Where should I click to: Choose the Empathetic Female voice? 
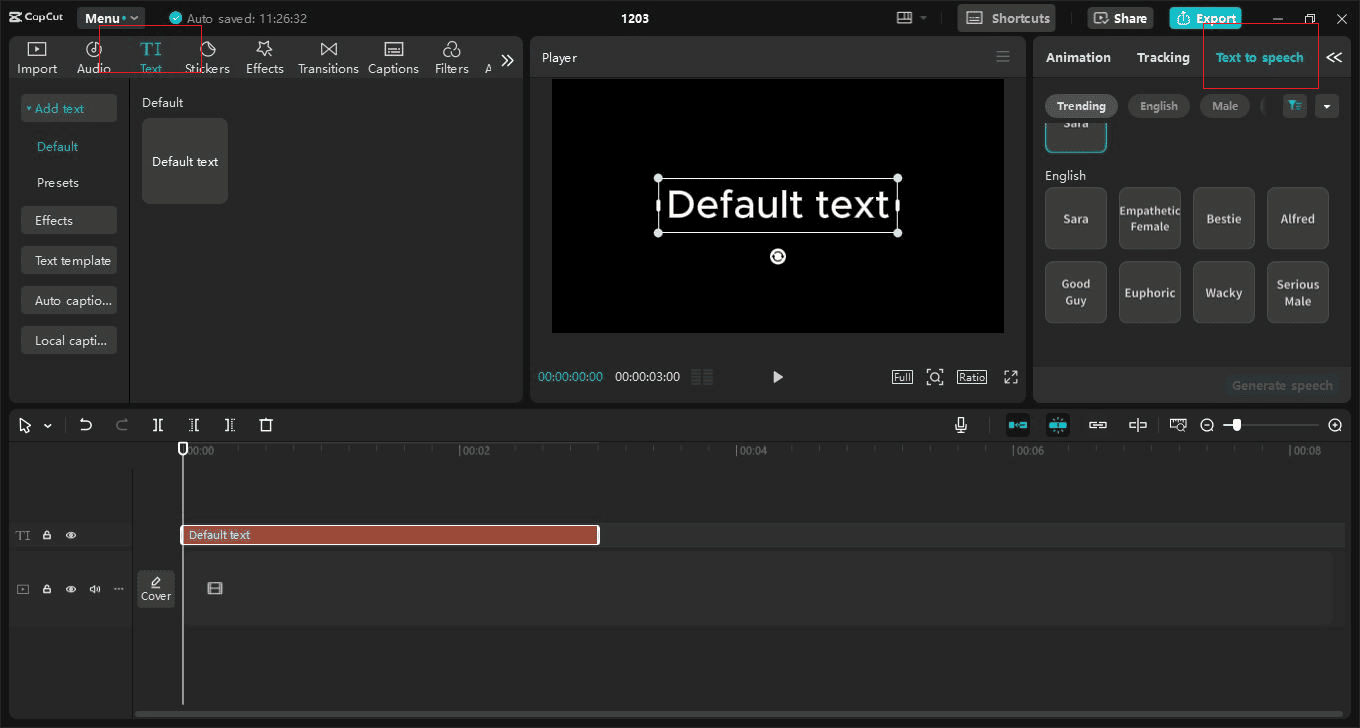click(x=1150, y=218)
